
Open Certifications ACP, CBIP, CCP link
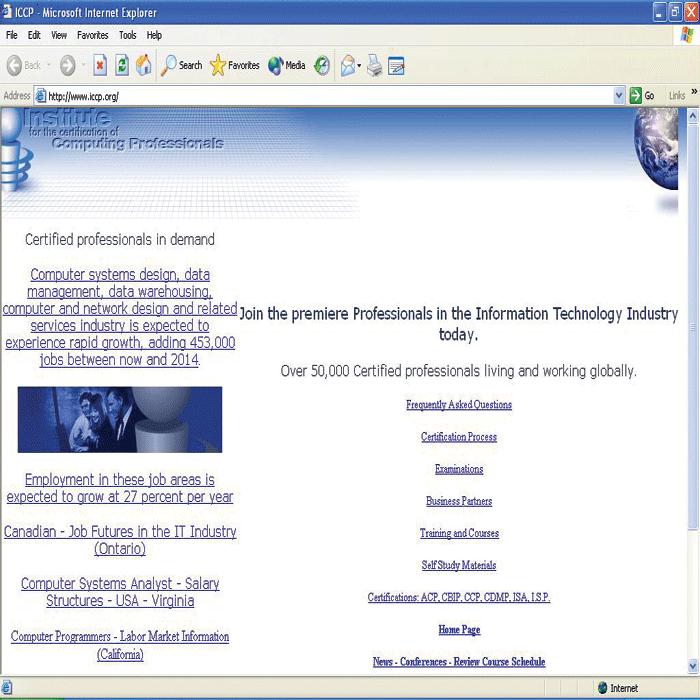[459, 597]
